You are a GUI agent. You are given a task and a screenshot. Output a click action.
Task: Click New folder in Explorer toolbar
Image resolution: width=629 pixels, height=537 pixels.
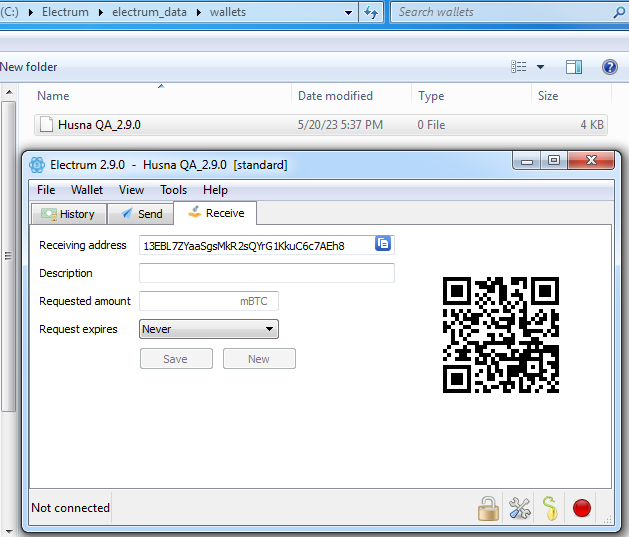28,67
